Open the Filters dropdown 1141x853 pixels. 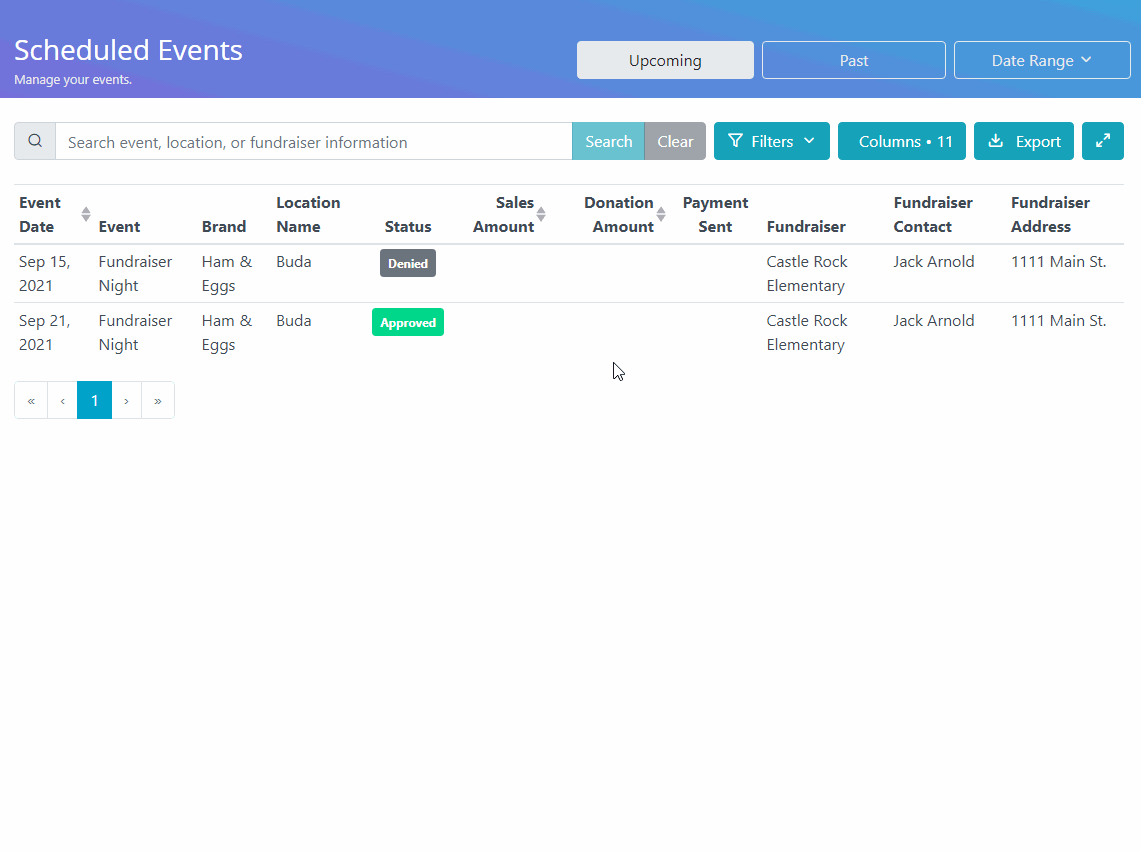click(771, 141)
